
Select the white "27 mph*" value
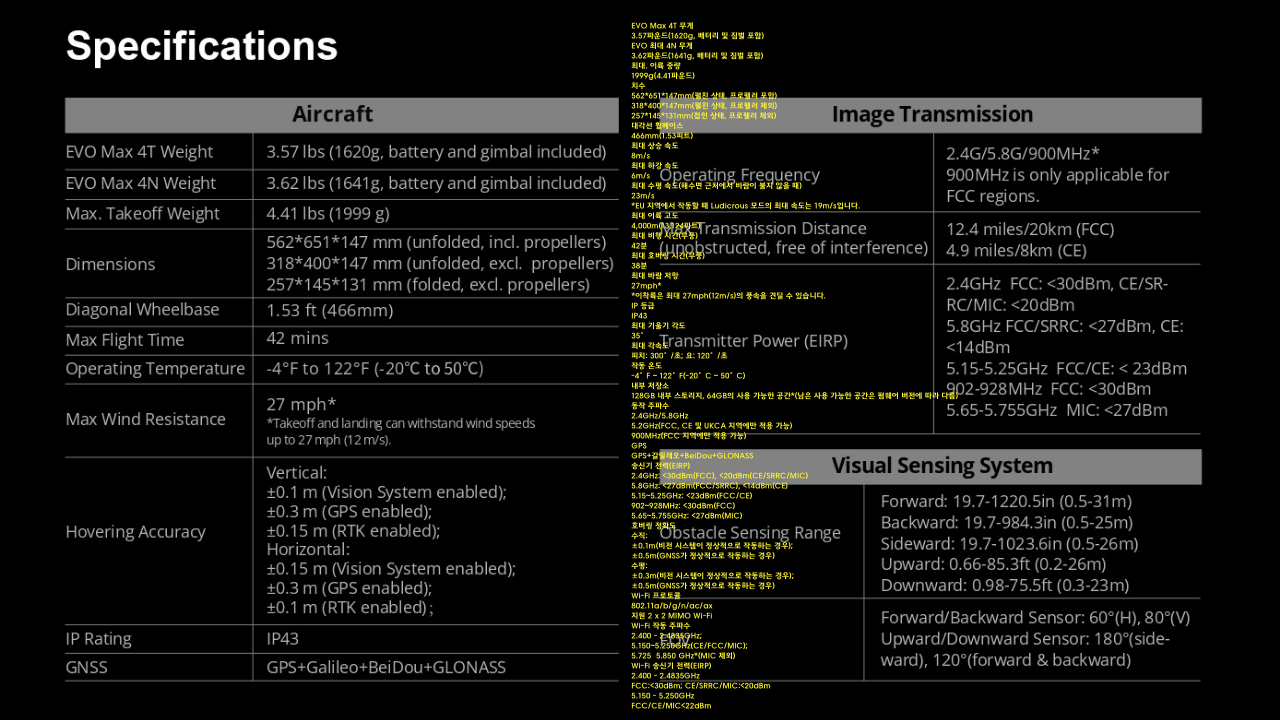301,404
